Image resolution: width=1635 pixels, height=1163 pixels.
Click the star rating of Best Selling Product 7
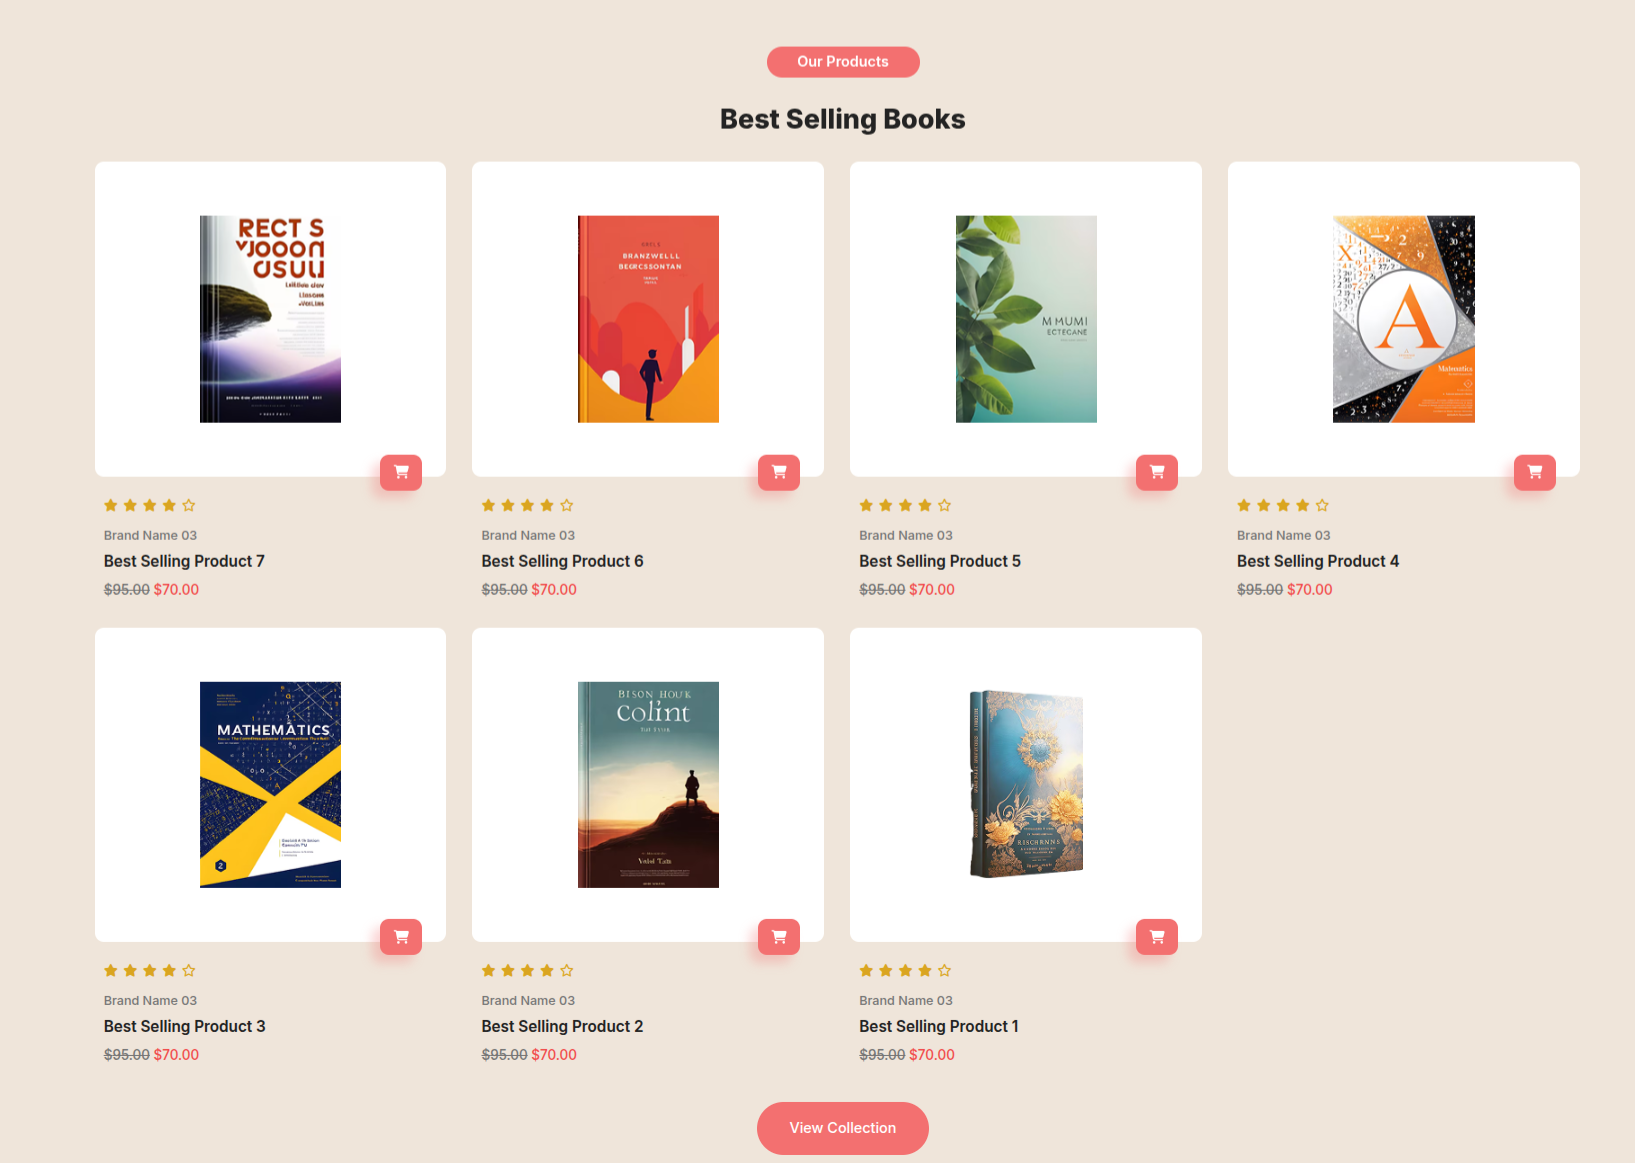click(x=150, y=506)
